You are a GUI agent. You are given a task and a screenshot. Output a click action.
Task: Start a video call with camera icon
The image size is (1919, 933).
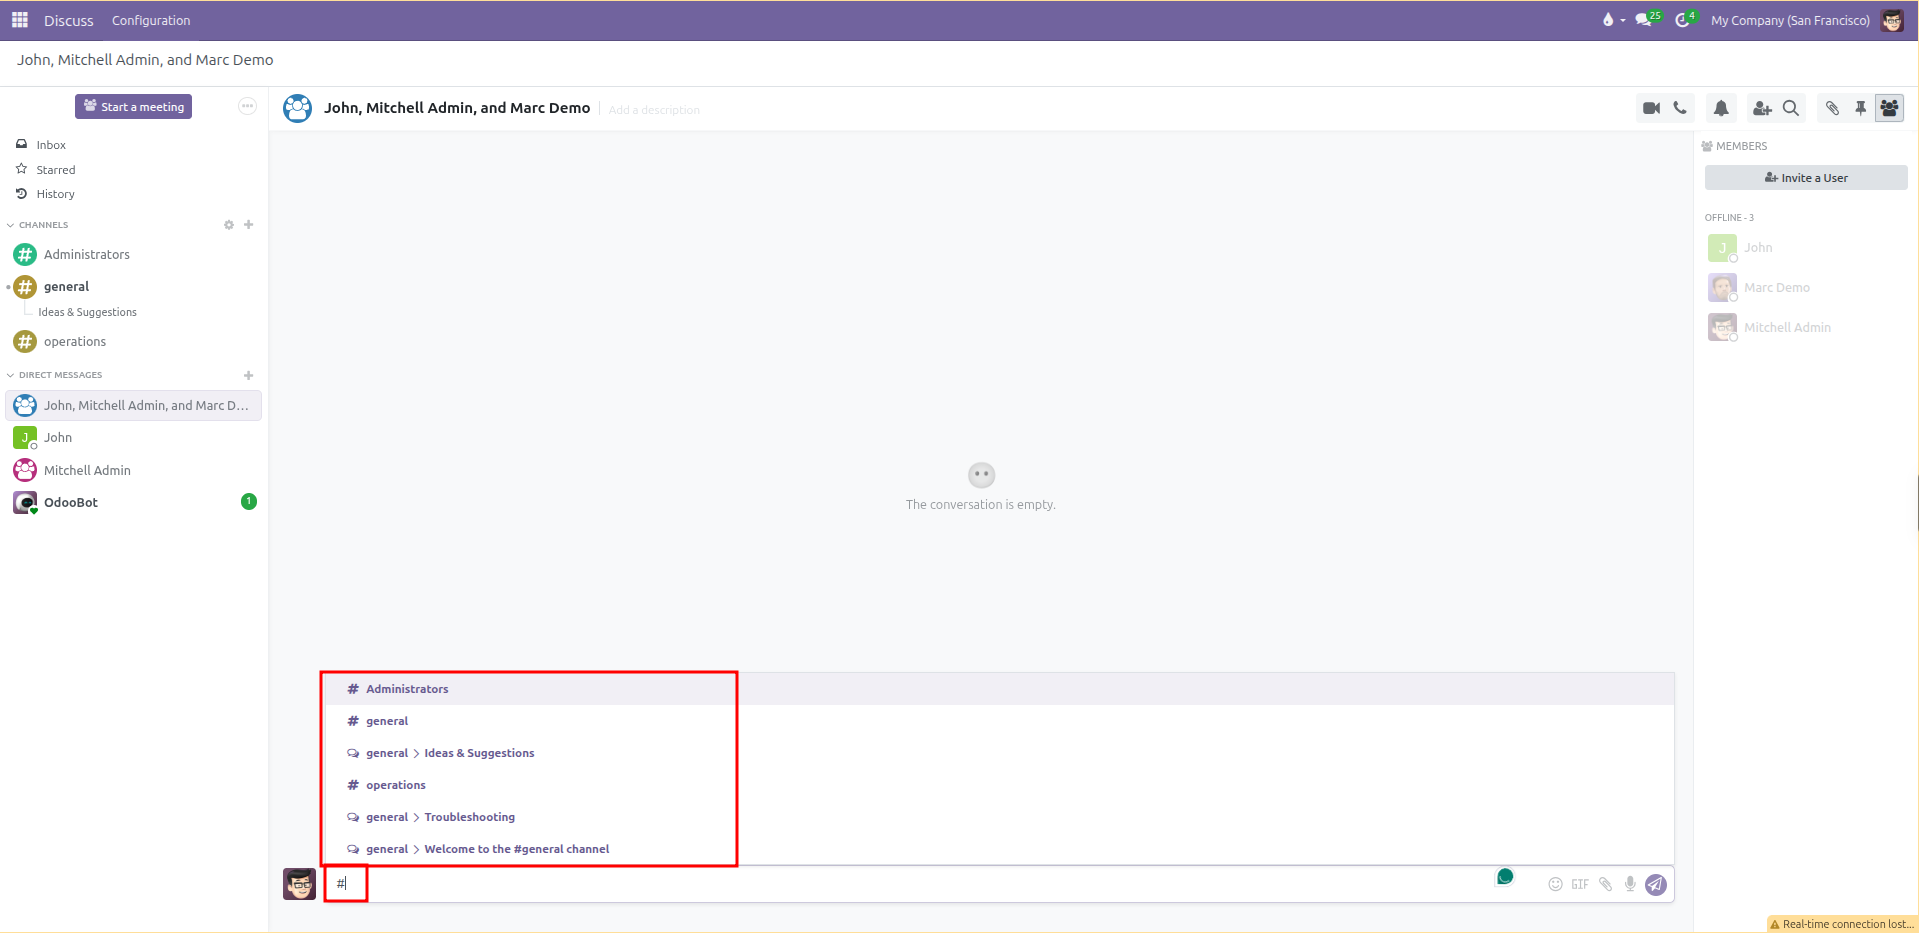click(1651, 108)
